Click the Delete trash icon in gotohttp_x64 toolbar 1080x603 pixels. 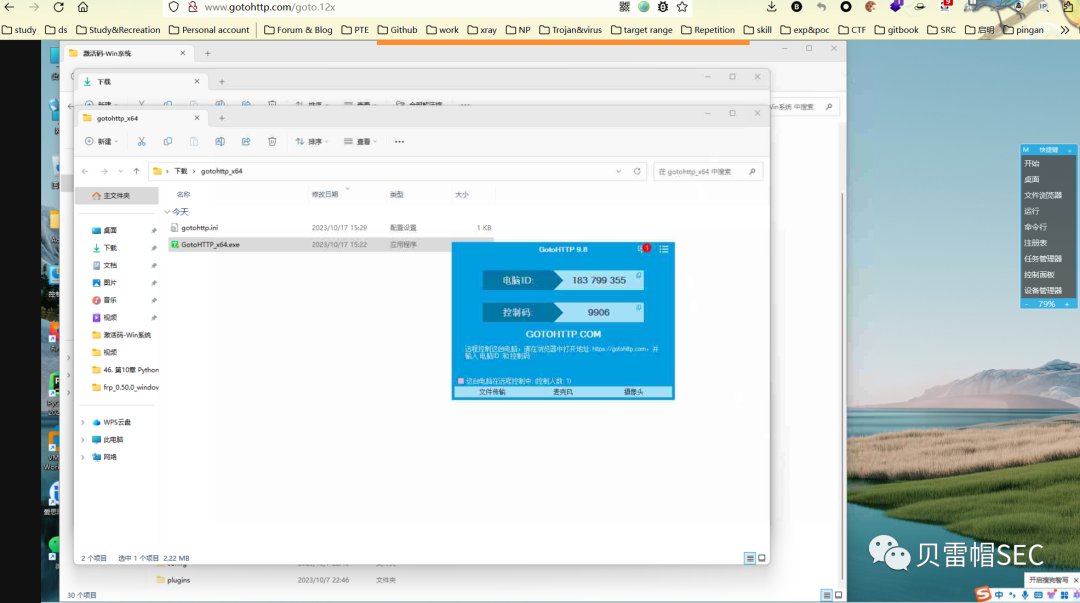pyautogui.click(x=272, y=141)
